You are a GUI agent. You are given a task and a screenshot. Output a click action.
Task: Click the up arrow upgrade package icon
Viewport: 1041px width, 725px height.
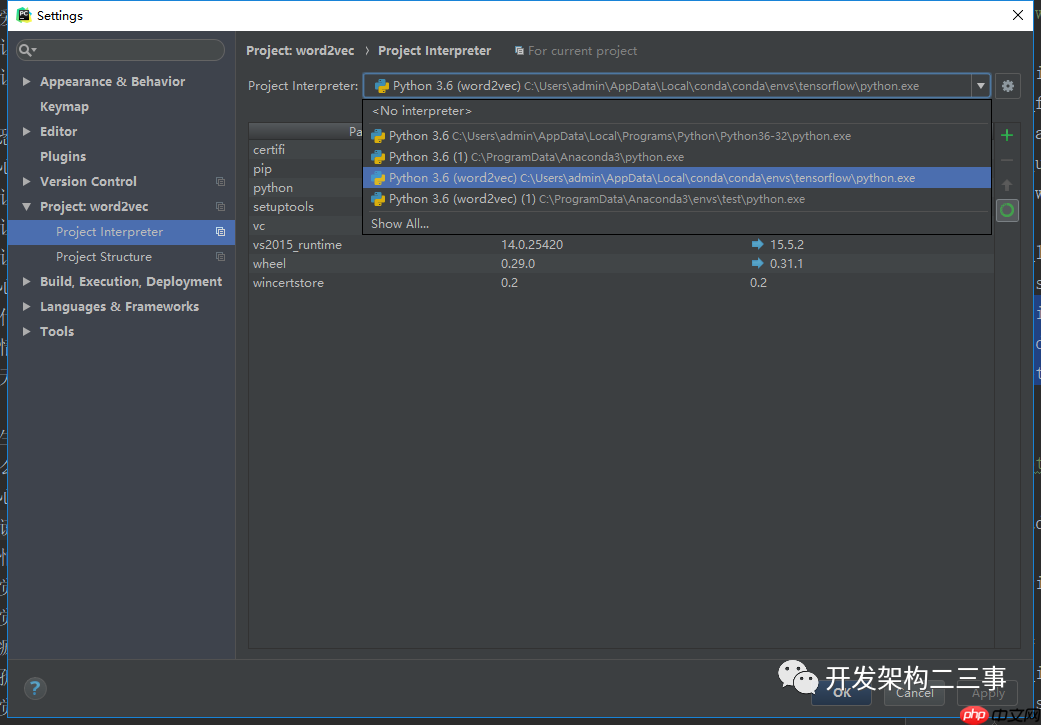pyautogui.click(x=1007, y=185)
